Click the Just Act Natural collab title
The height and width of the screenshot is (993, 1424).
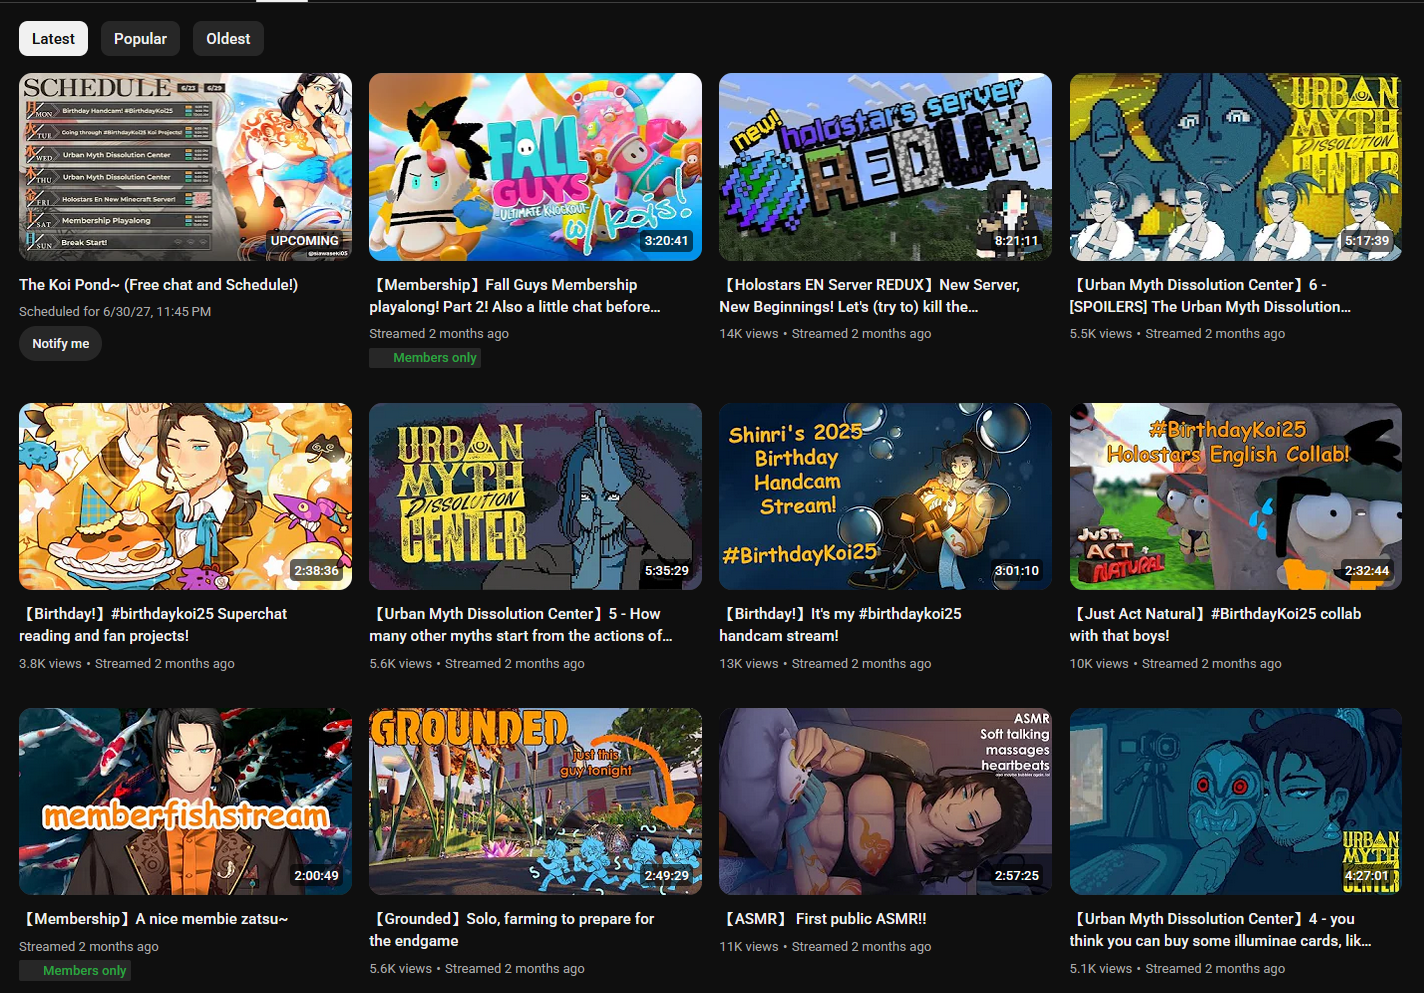[x=1215, y=625]
